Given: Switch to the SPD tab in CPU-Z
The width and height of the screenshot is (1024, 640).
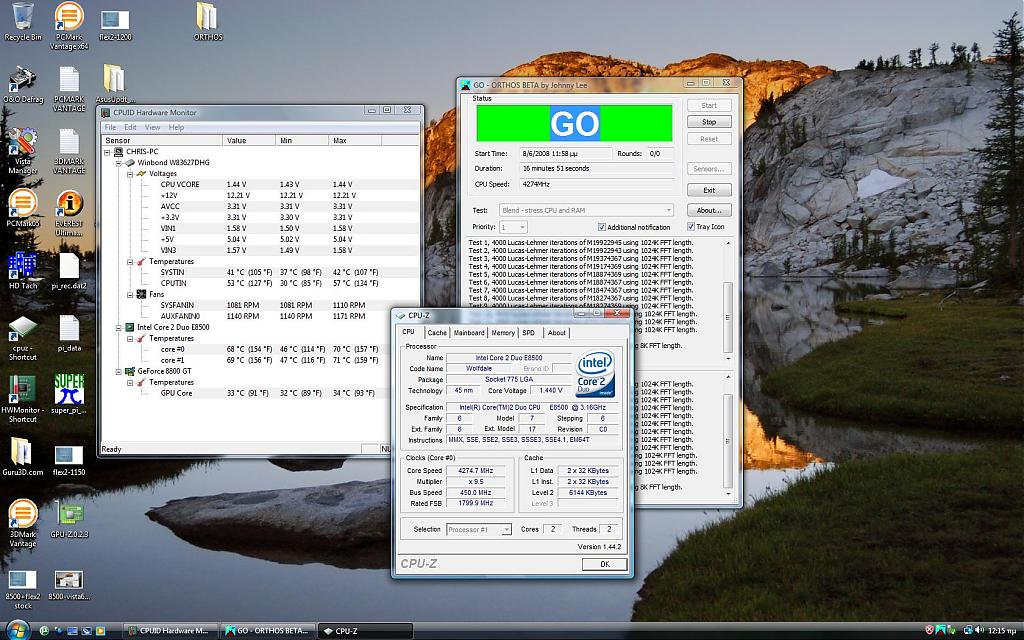Looking at the screenshot, I should coord(528,333).
